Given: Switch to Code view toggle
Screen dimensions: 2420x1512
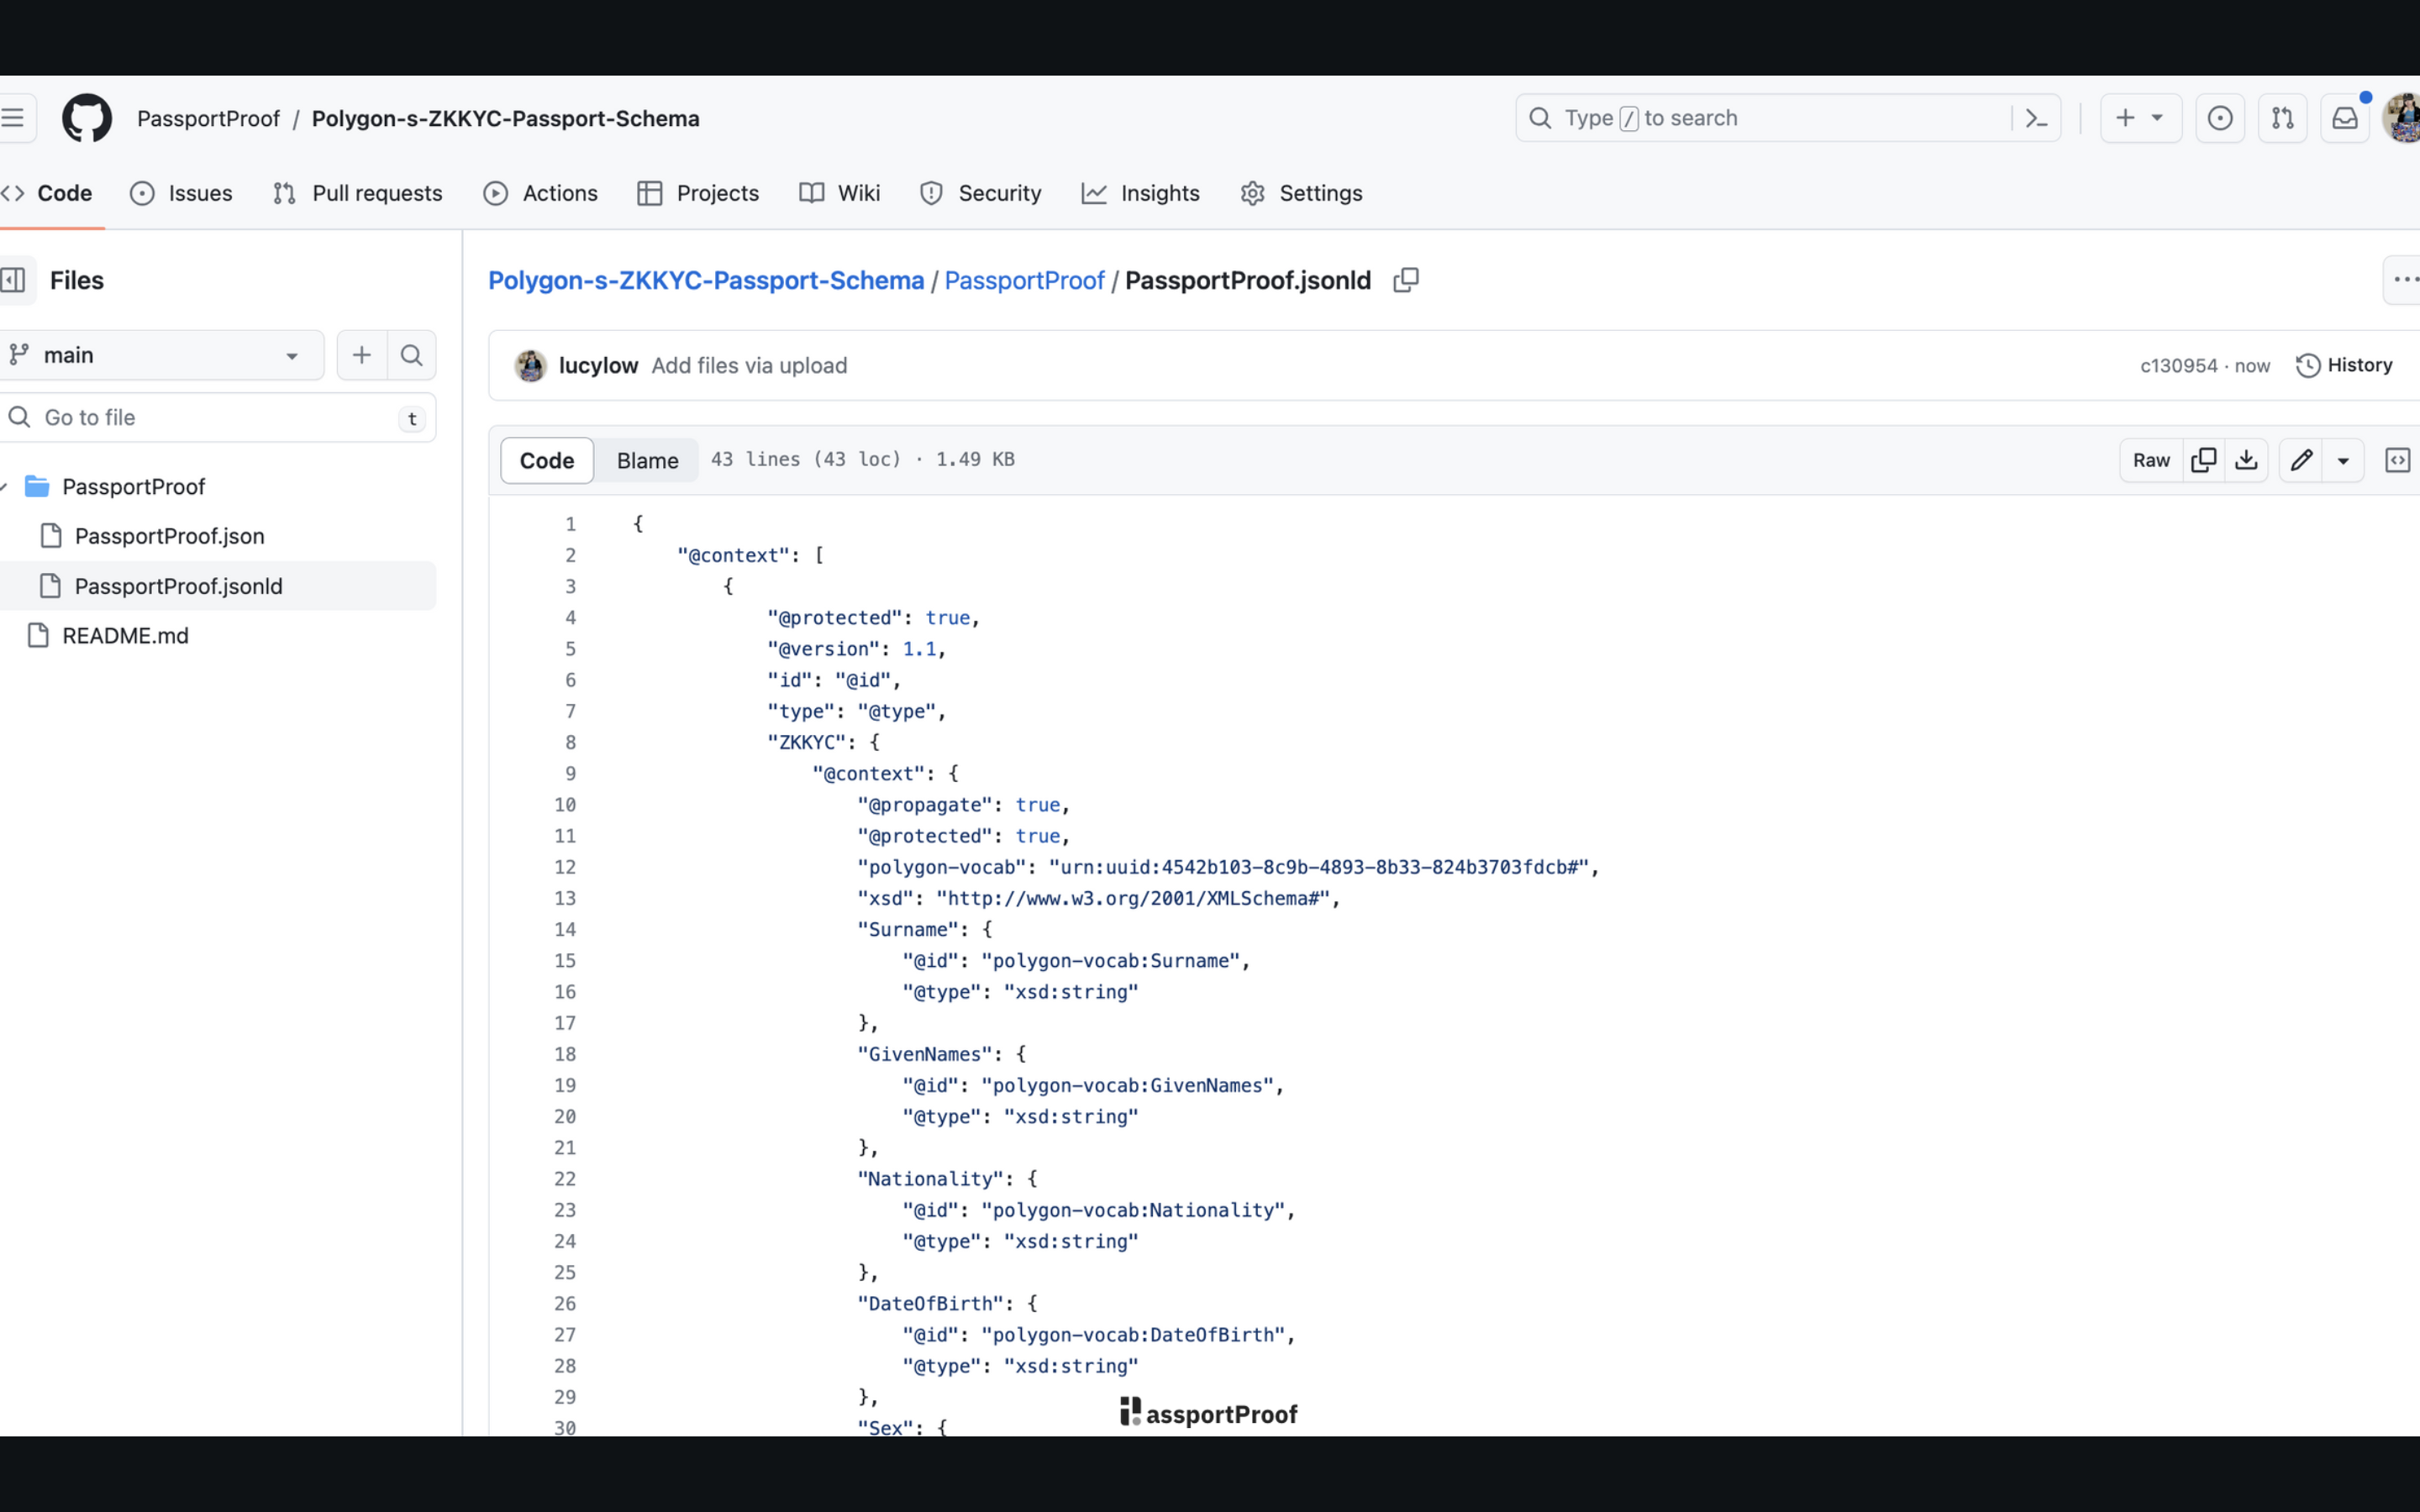Looking at the screenshot, I should pyautogui.click(x=547, y=460).
